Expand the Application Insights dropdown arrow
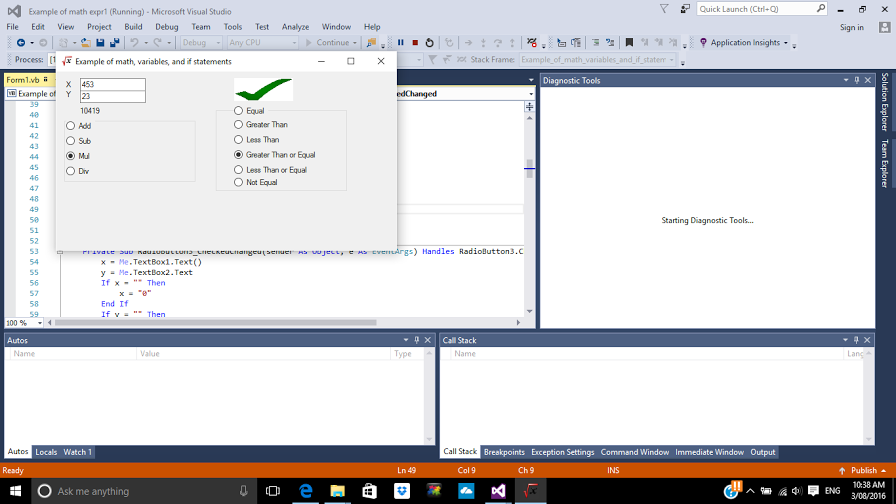 click(x=786, y=43)
